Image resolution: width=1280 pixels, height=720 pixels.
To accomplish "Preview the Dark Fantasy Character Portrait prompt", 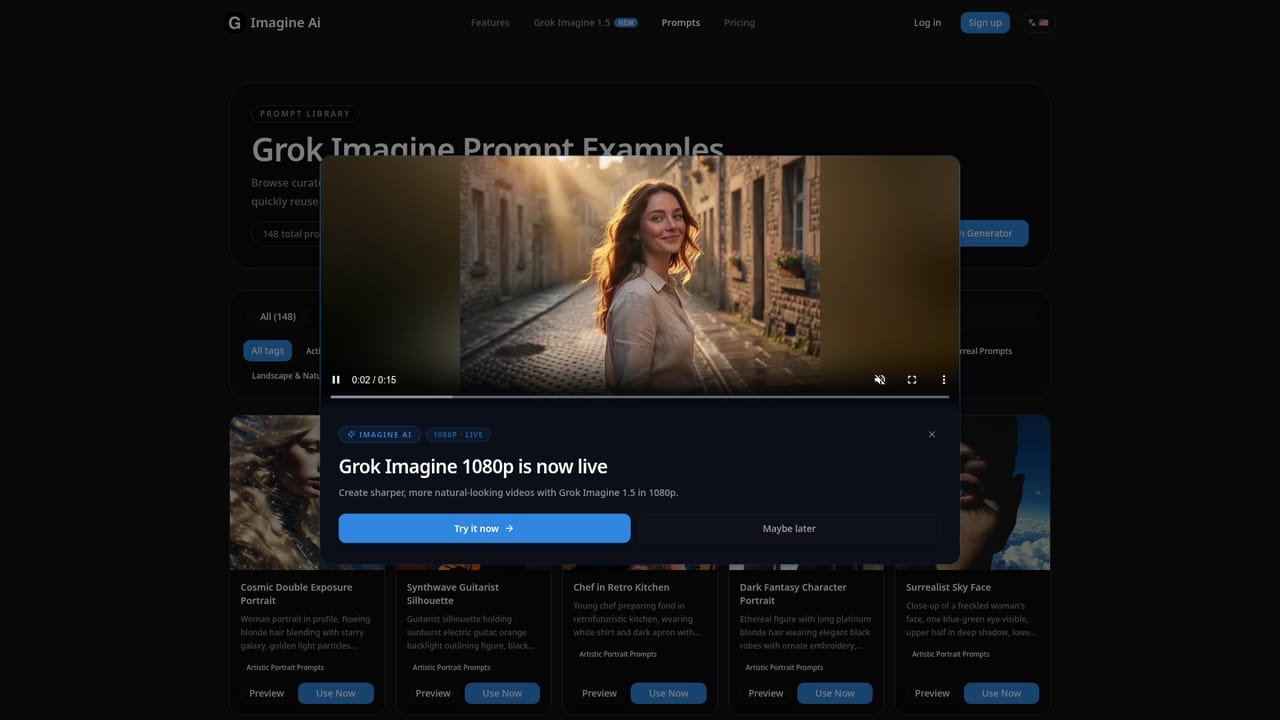I will (766, 693).
